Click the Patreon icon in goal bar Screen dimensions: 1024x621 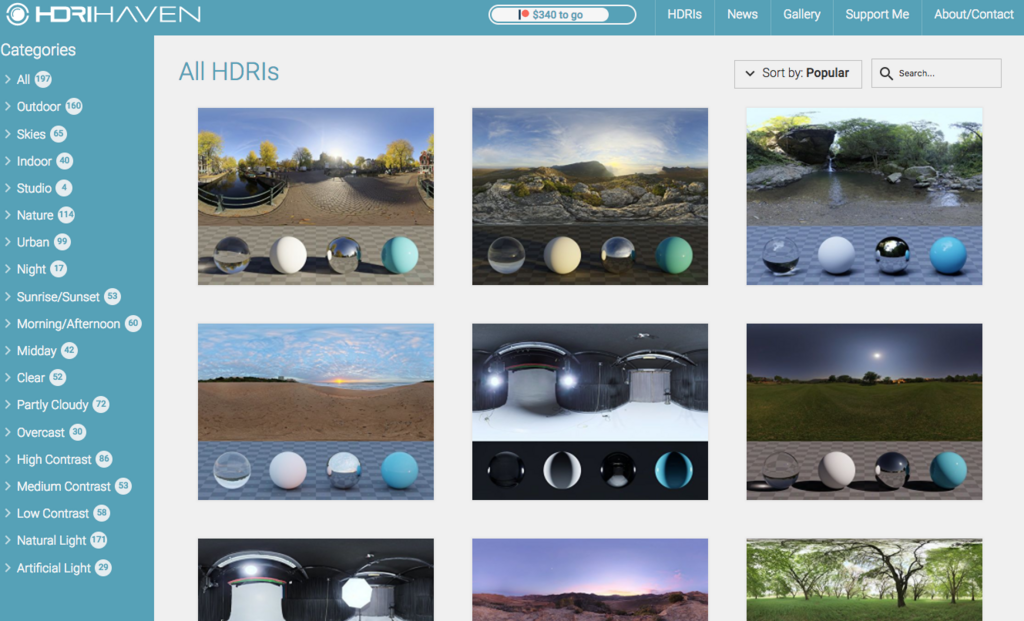(523, 14)
